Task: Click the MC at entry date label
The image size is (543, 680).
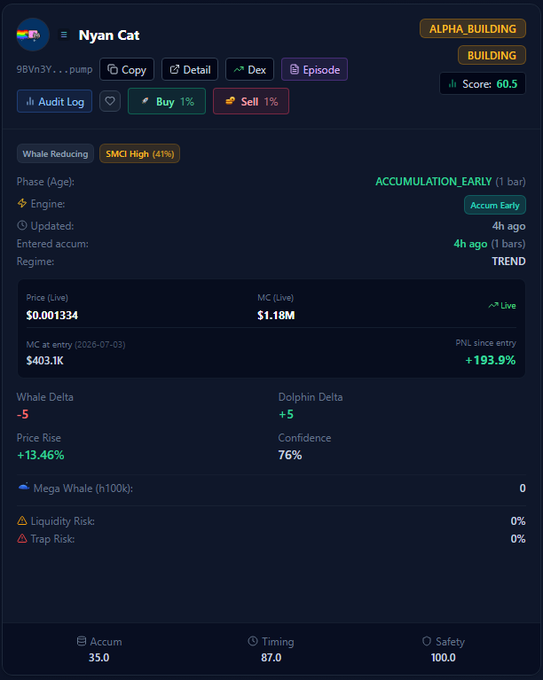Action: pyautogui.click(x=75, y=345)
